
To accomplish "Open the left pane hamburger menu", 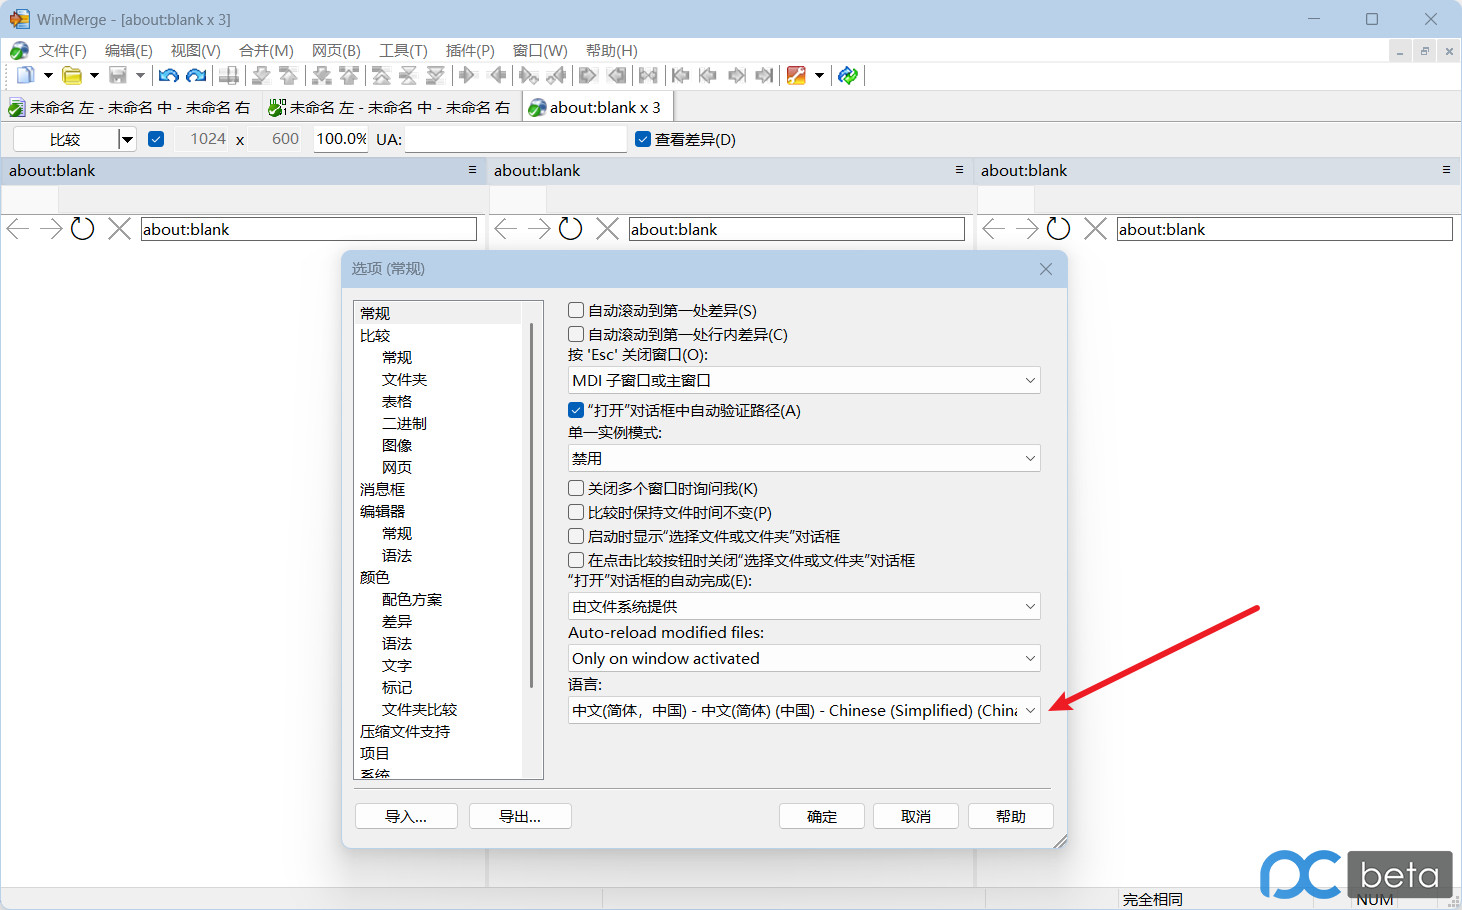I will (x=473, y=170).
